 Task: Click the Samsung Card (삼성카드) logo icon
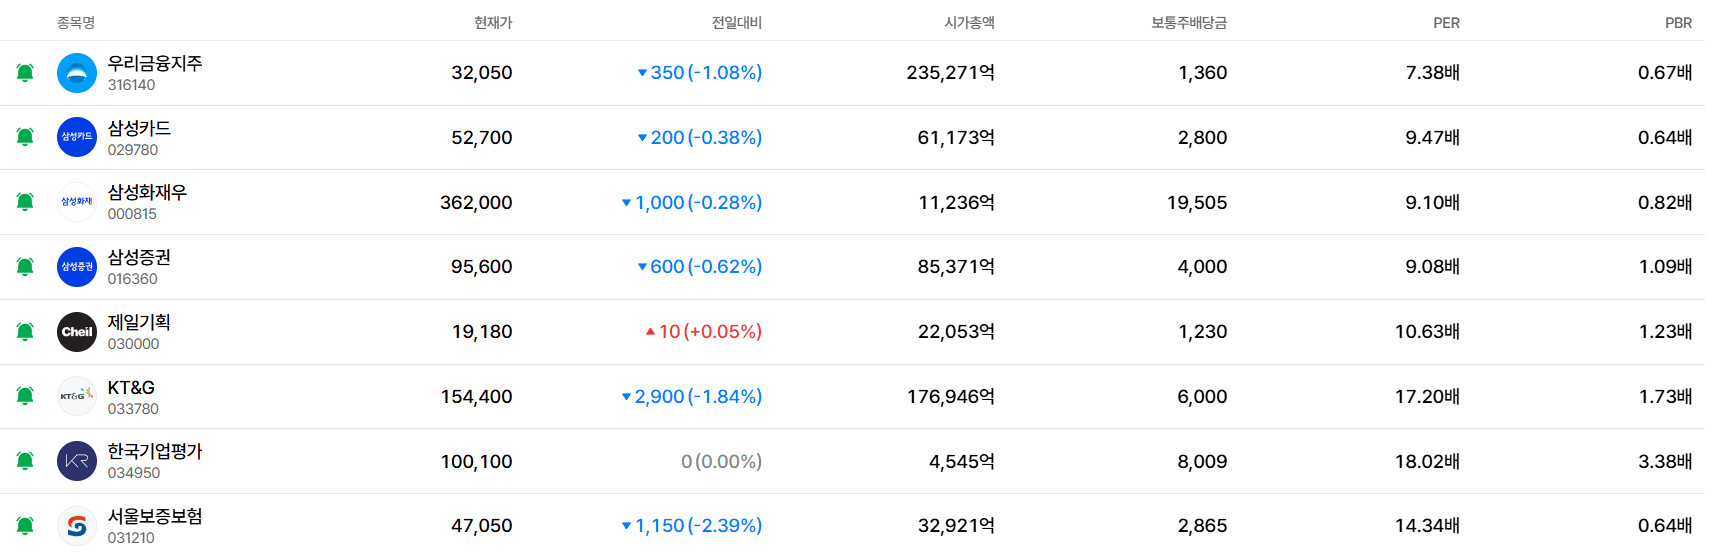coord(77,137)
